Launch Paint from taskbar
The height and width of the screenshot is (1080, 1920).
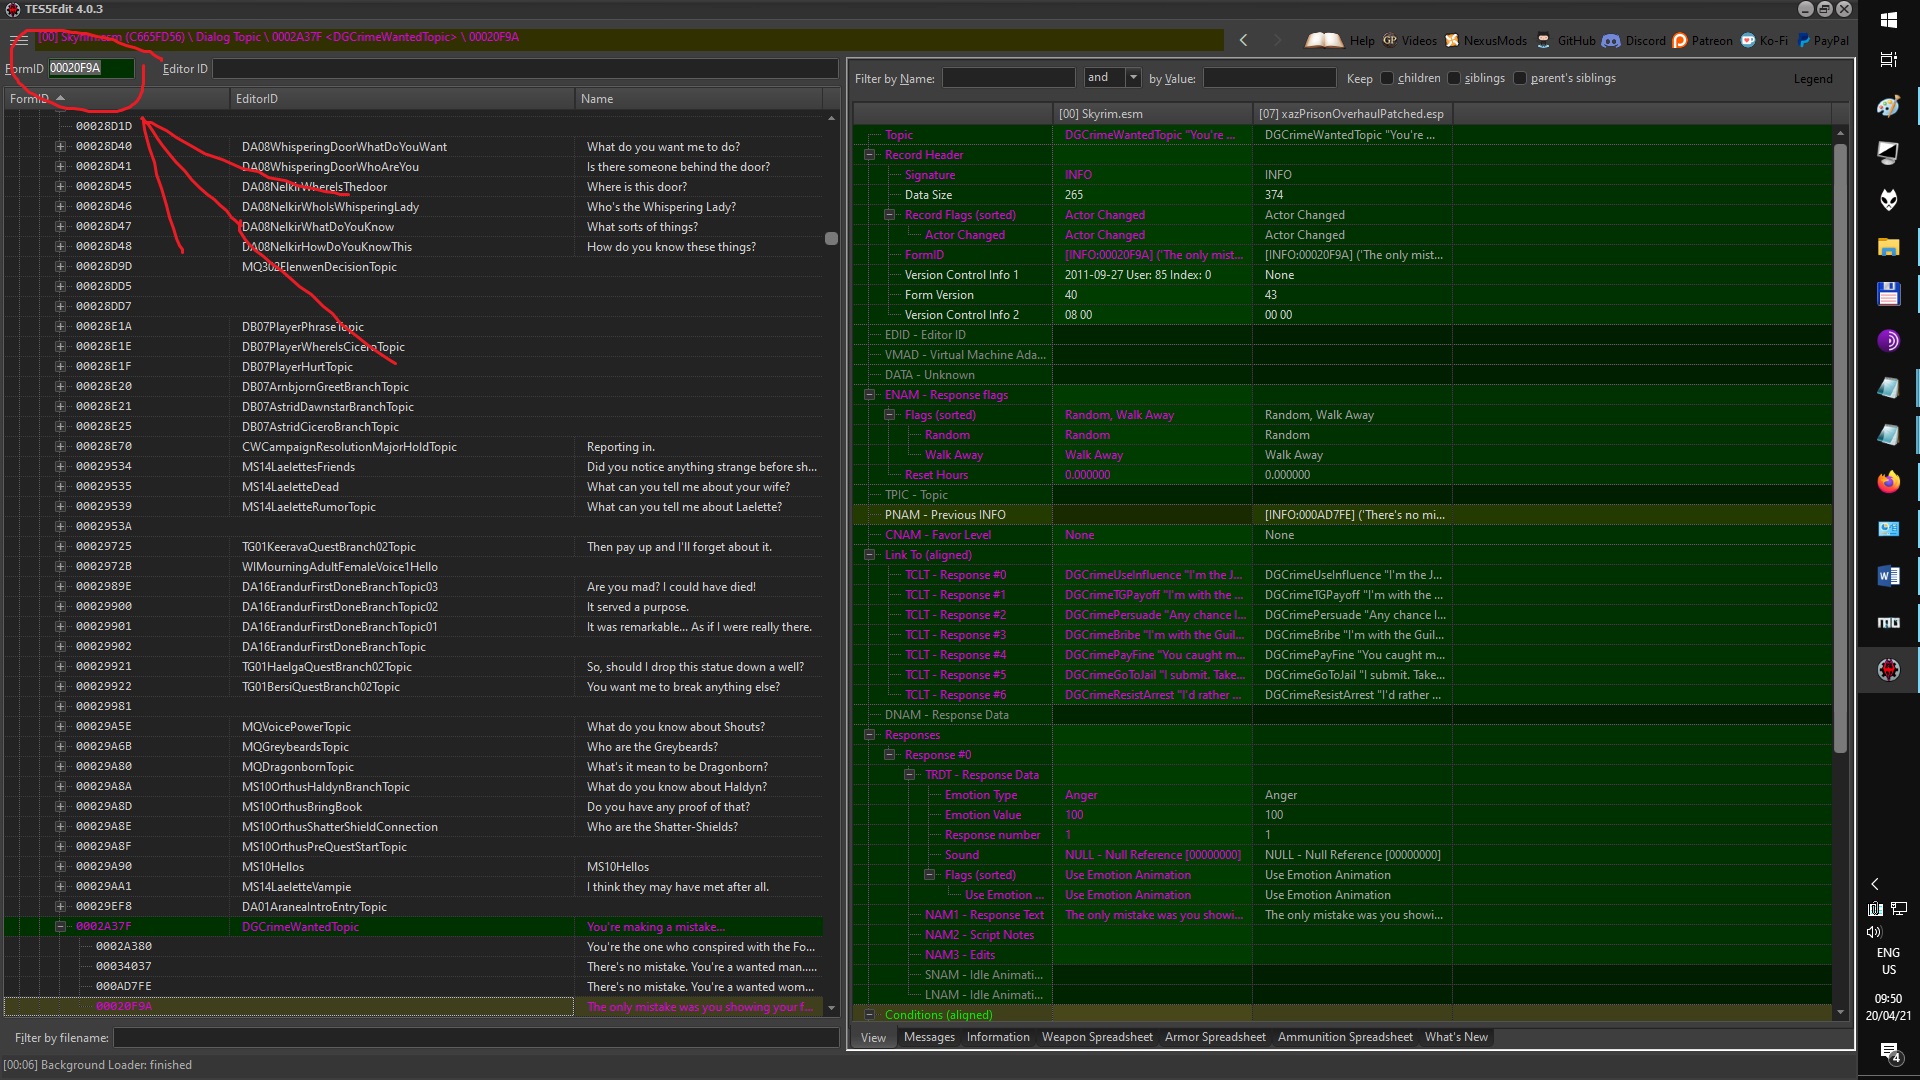pos(1888,106)
